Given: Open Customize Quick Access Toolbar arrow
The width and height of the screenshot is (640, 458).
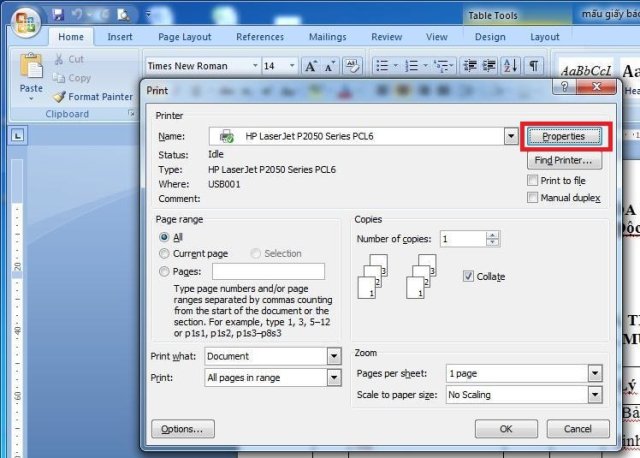Looking at the screenshot, I should 148,14.
